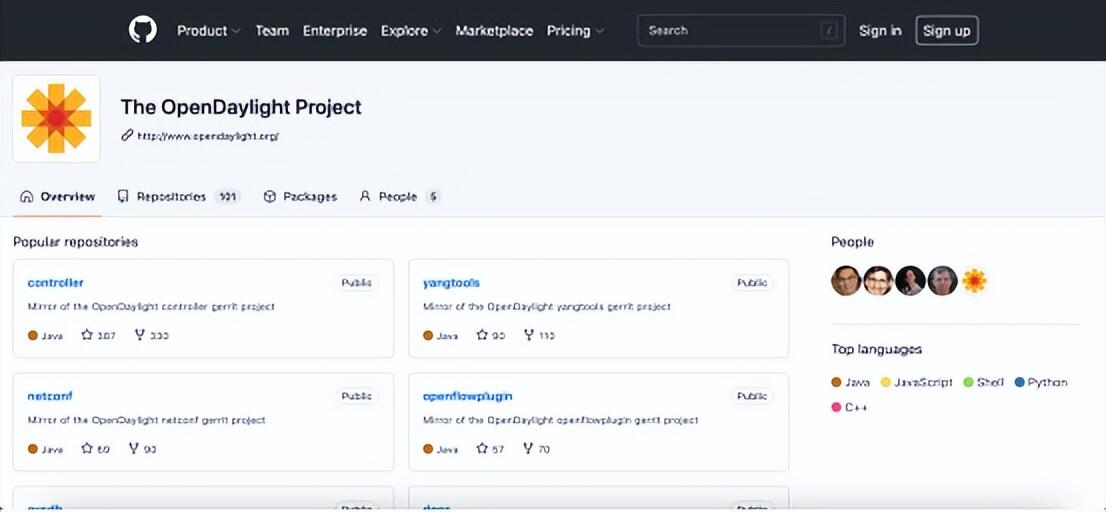Viewport: 1106px width, 512px height.
Task: Expand the Product dropdown menu
Action: click(208, 31)
